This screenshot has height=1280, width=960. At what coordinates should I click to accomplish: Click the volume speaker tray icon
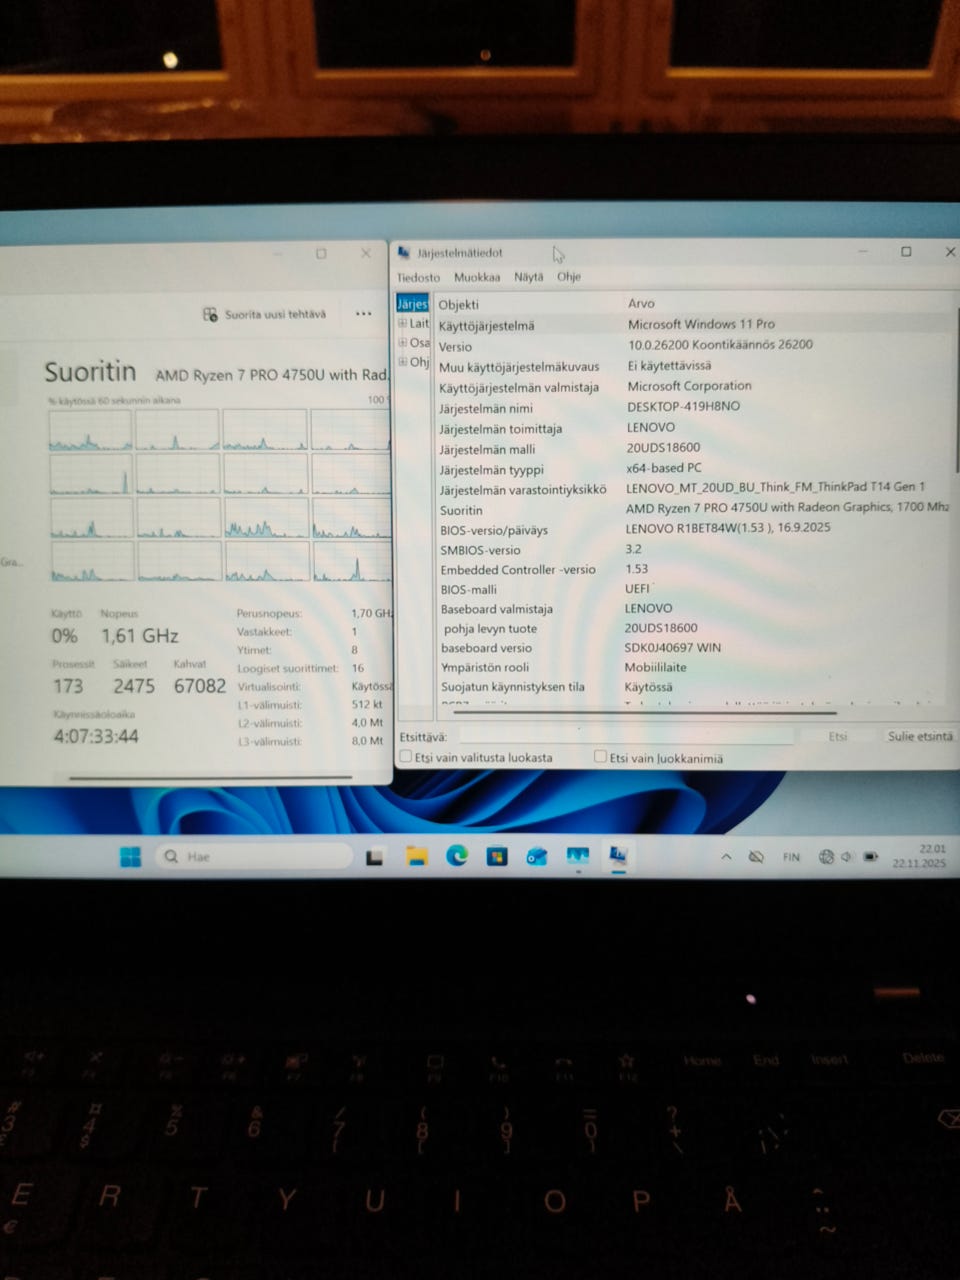847,857
